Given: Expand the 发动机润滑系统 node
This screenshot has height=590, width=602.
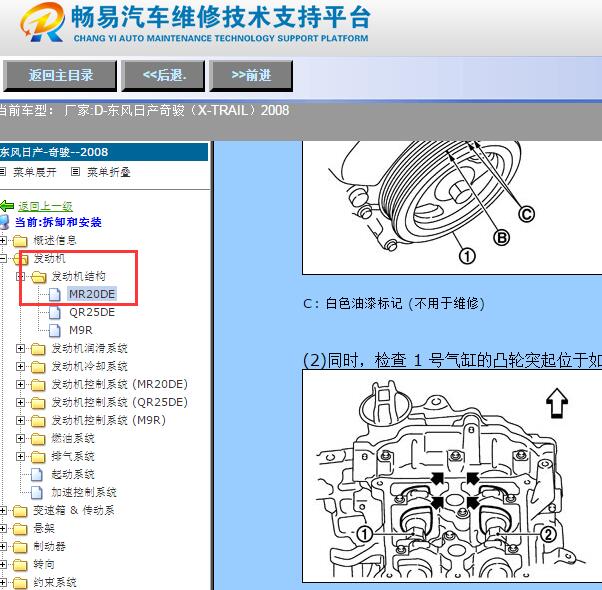Looking at the screenshot, I should (20, 349).
